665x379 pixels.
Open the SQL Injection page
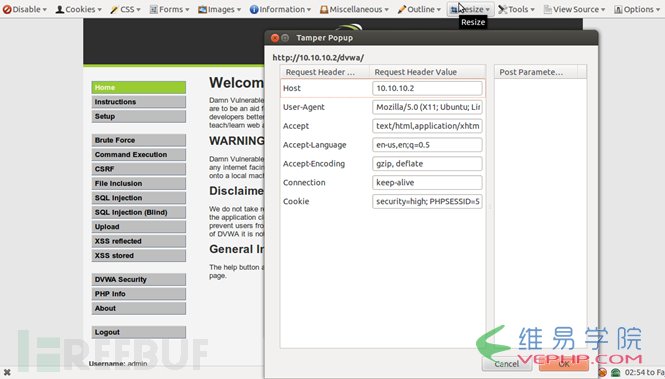click(139, 198)
